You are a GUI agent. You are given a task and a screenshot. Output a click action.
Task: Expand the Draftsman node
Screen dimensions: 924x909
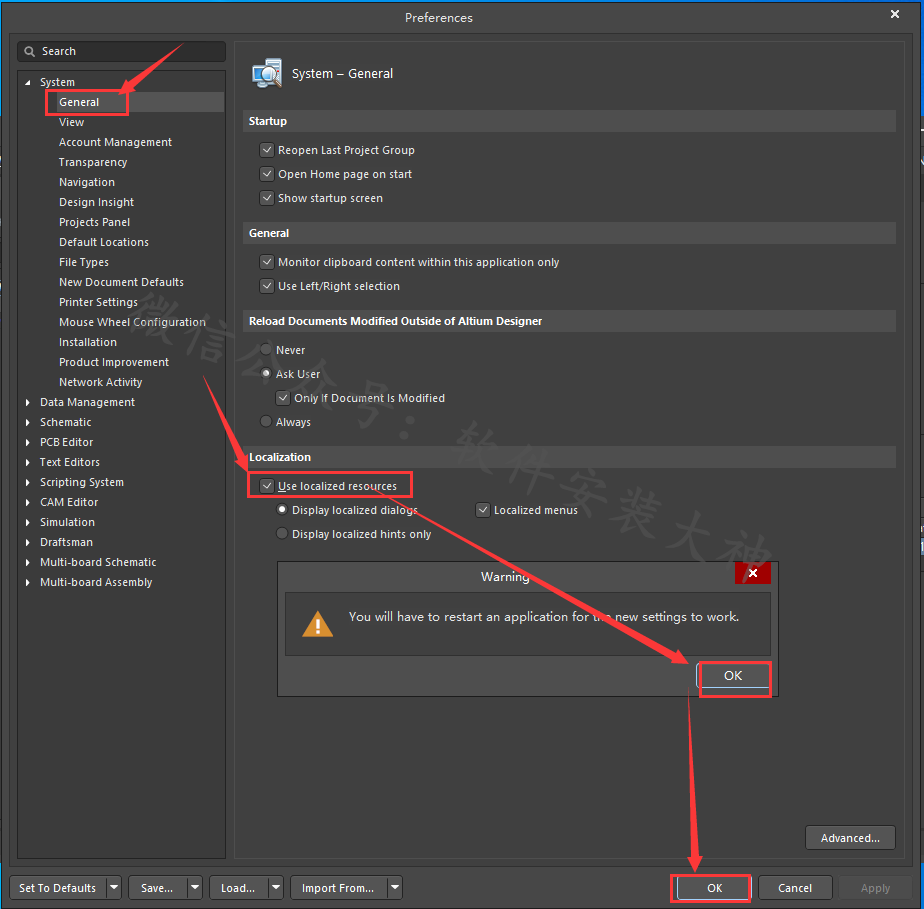[28, 543]
